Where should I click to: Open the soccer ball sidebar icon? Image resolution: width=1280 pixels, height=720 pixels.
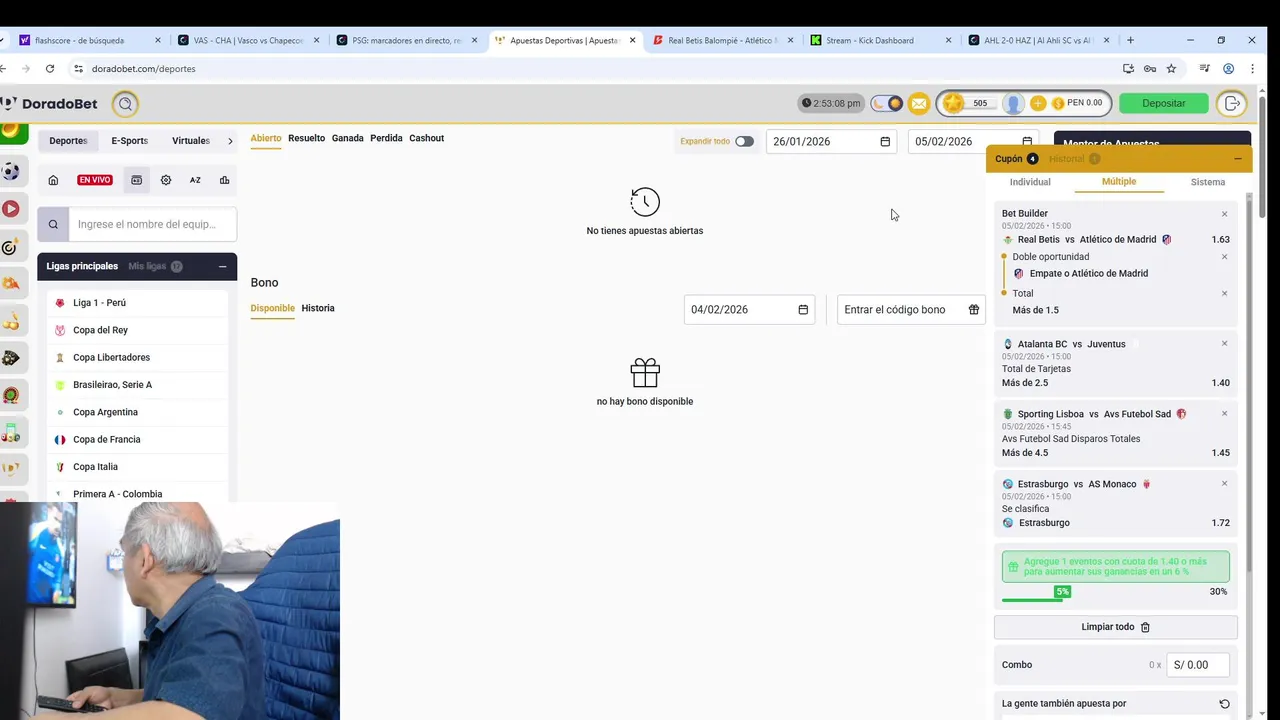(x=11, y=172)
